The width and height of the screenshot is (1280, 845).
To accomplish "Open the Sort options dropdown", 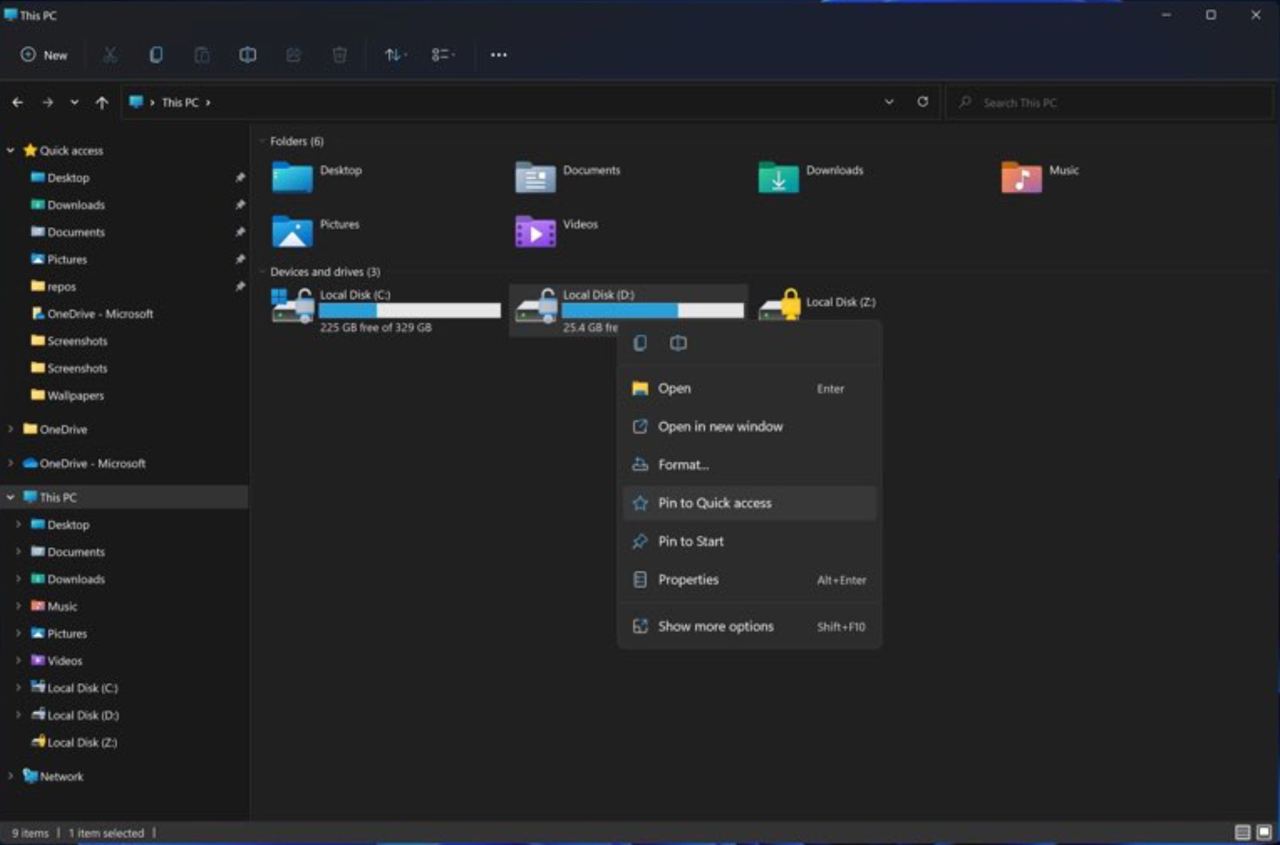I will [x=396, y=55].
